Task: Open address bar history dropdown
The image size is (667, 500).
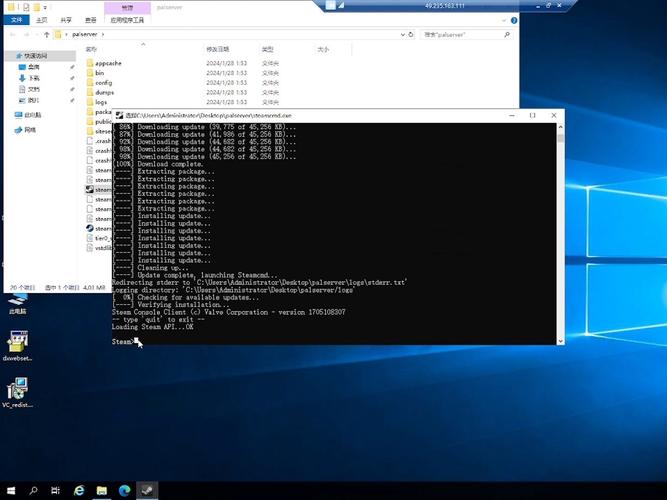Action: [402, 34]
